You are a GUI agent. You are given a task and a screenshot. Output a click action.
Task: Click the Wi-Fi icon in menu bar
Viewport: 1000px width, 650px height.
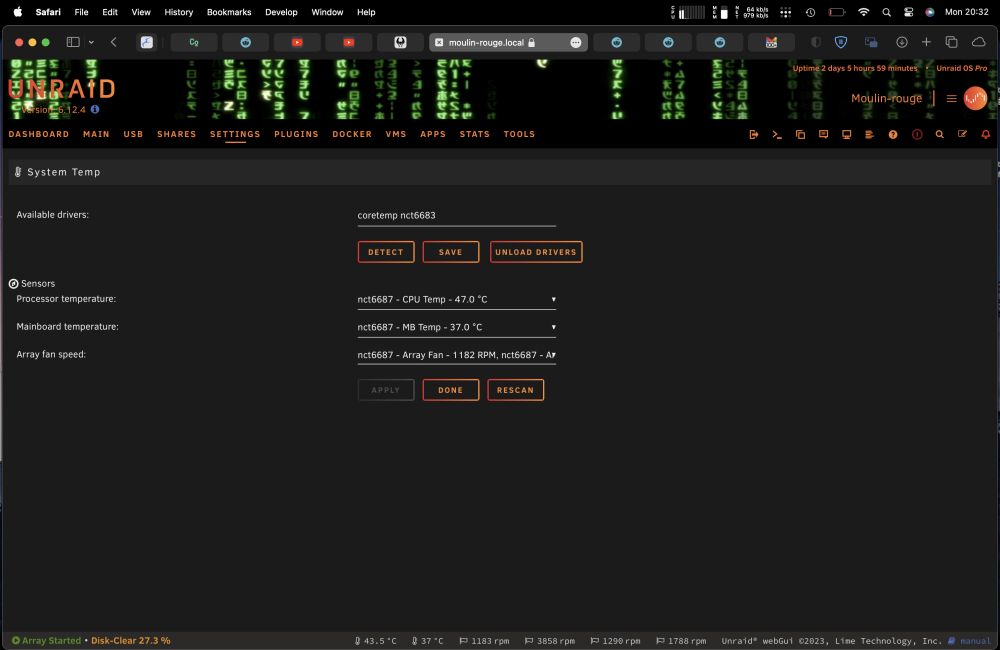864,12
